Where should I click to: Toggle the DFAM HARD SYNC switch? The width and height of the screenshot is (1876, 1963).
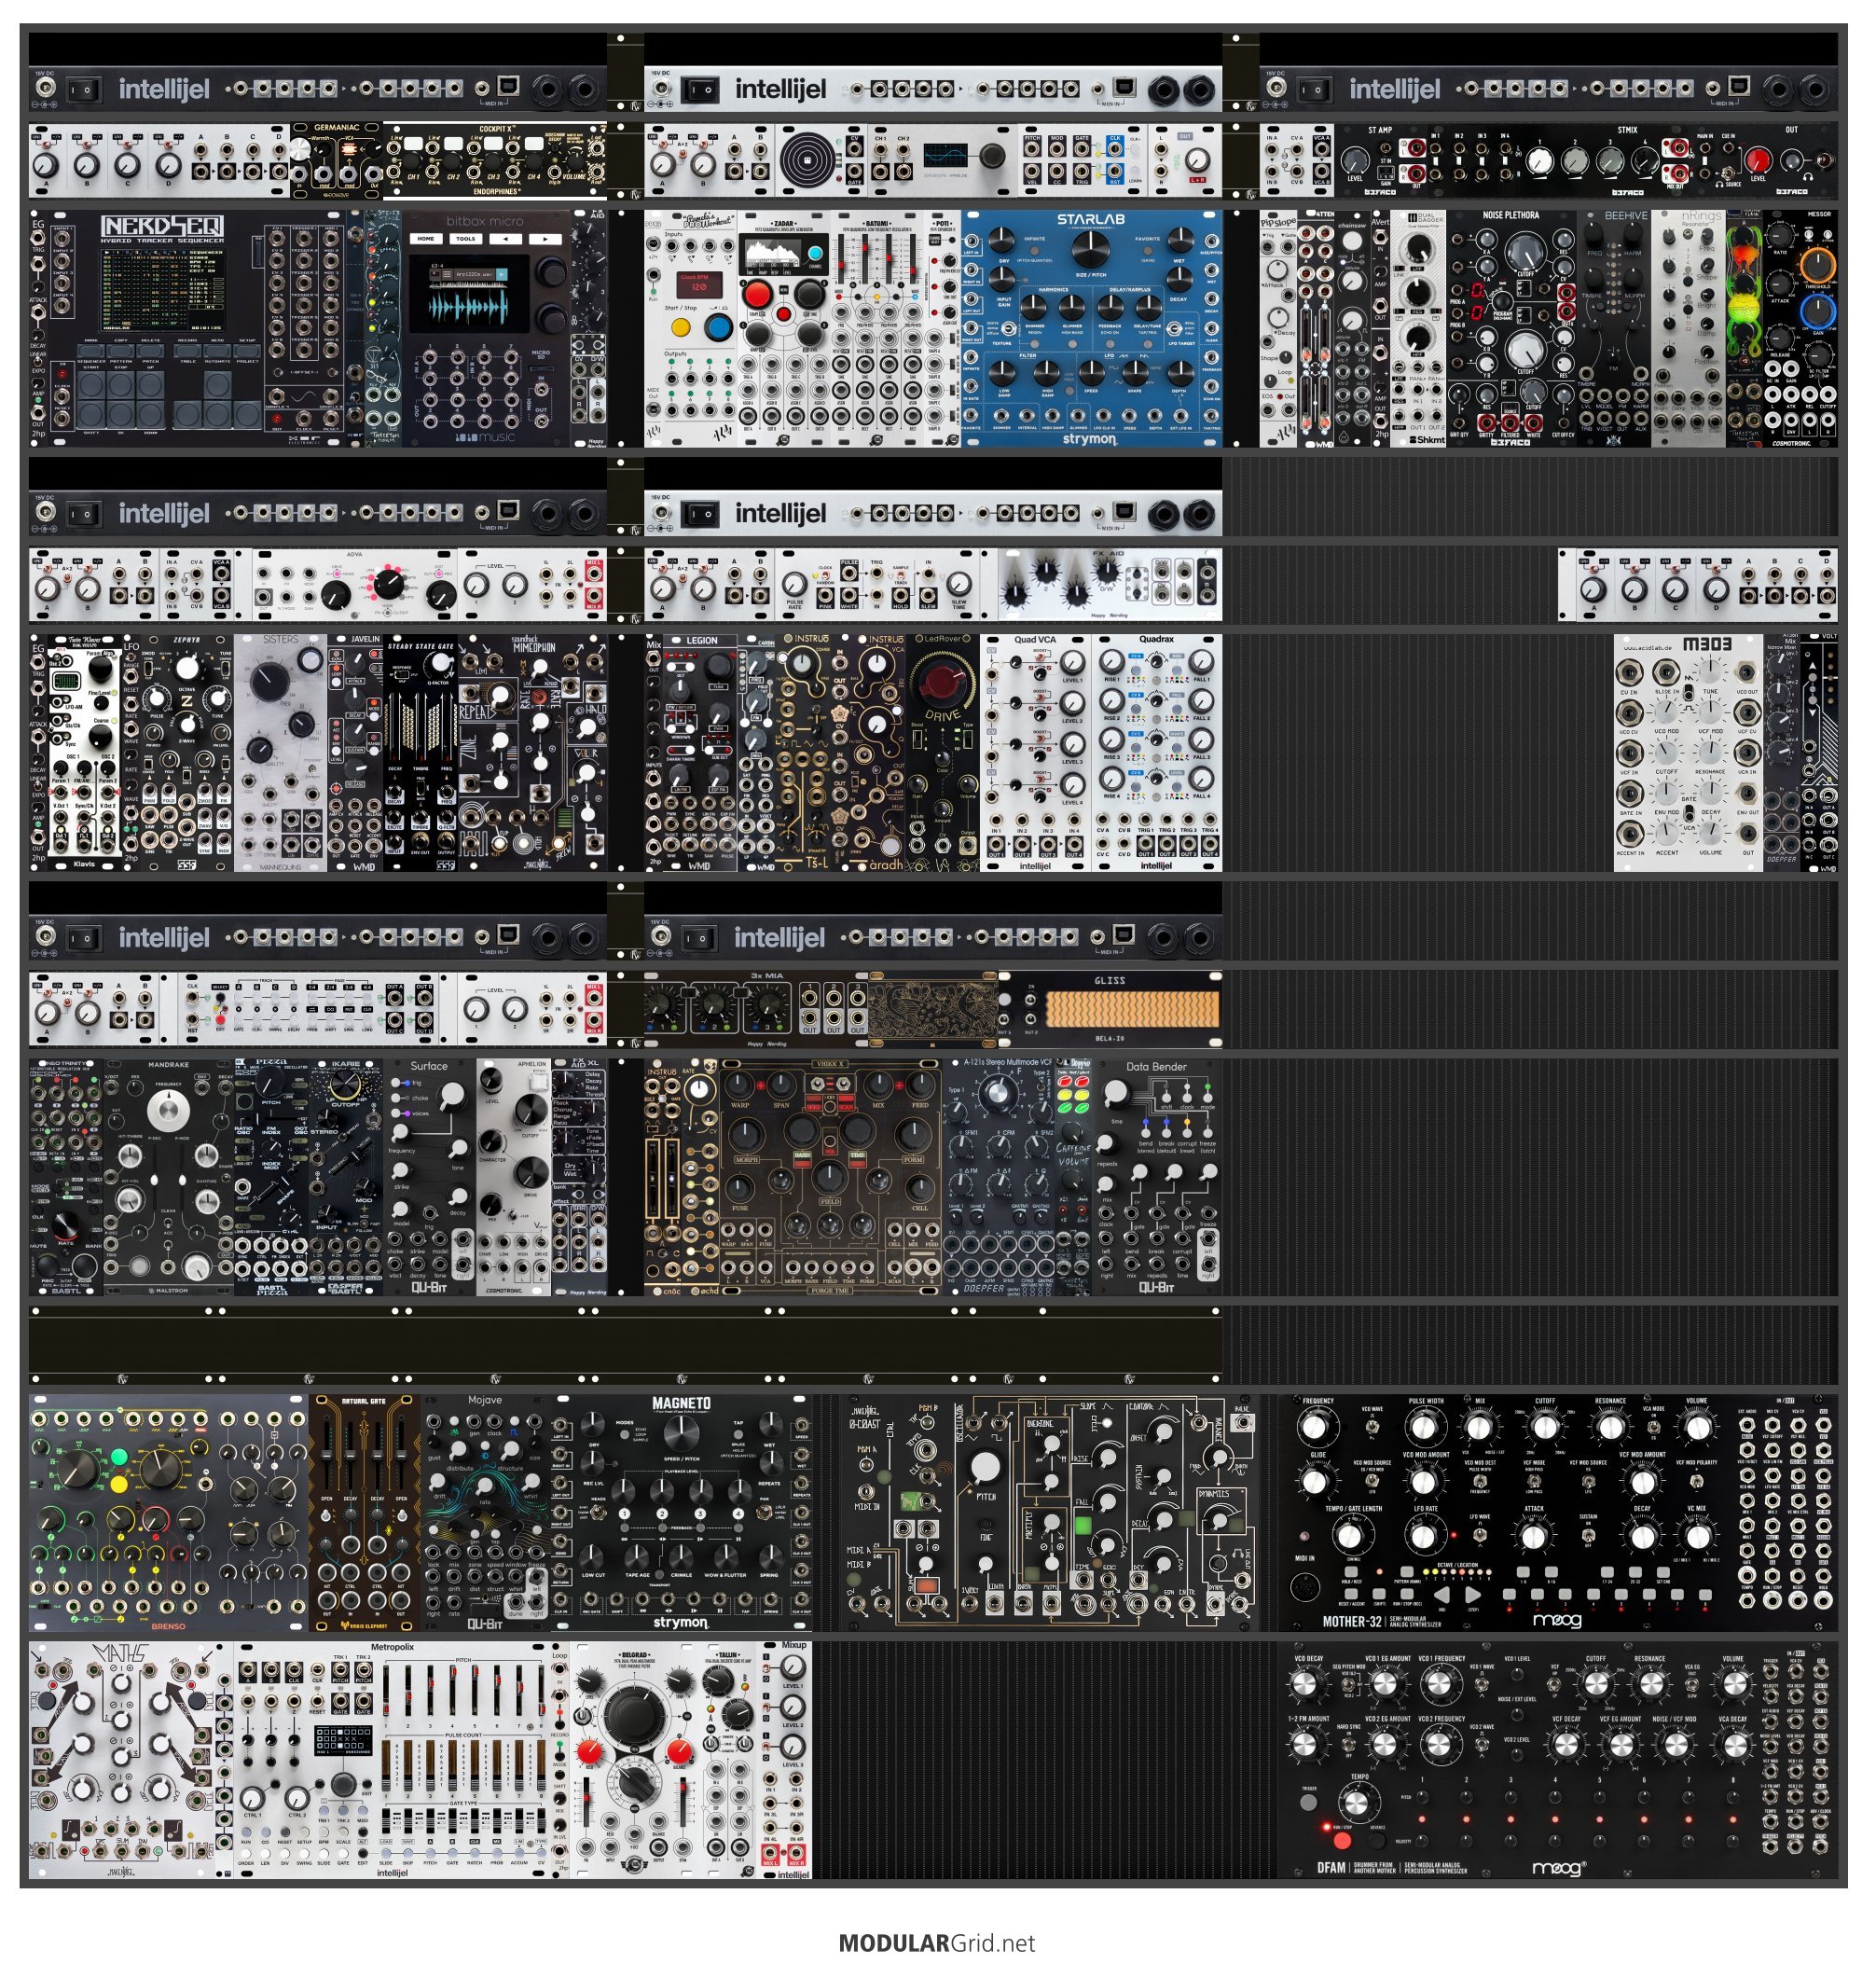point(1348,1745)
